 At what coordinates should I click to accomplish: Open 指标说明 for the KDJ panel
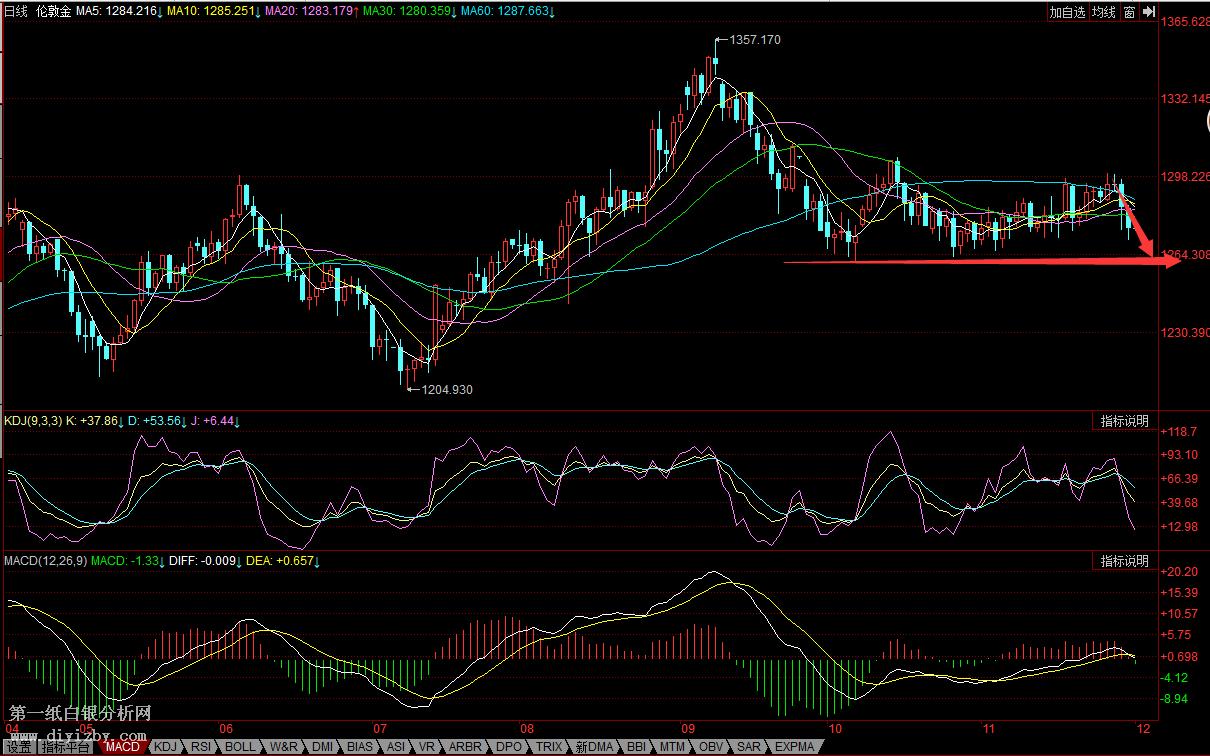tap(1124, 421)
